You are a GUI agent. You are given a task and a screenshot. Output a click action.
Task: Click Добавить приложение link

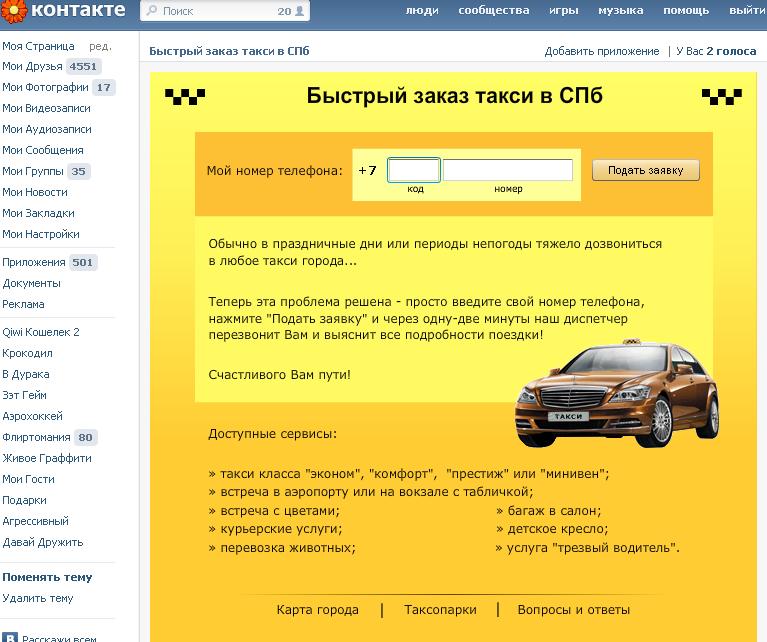(x=602, y=51)
